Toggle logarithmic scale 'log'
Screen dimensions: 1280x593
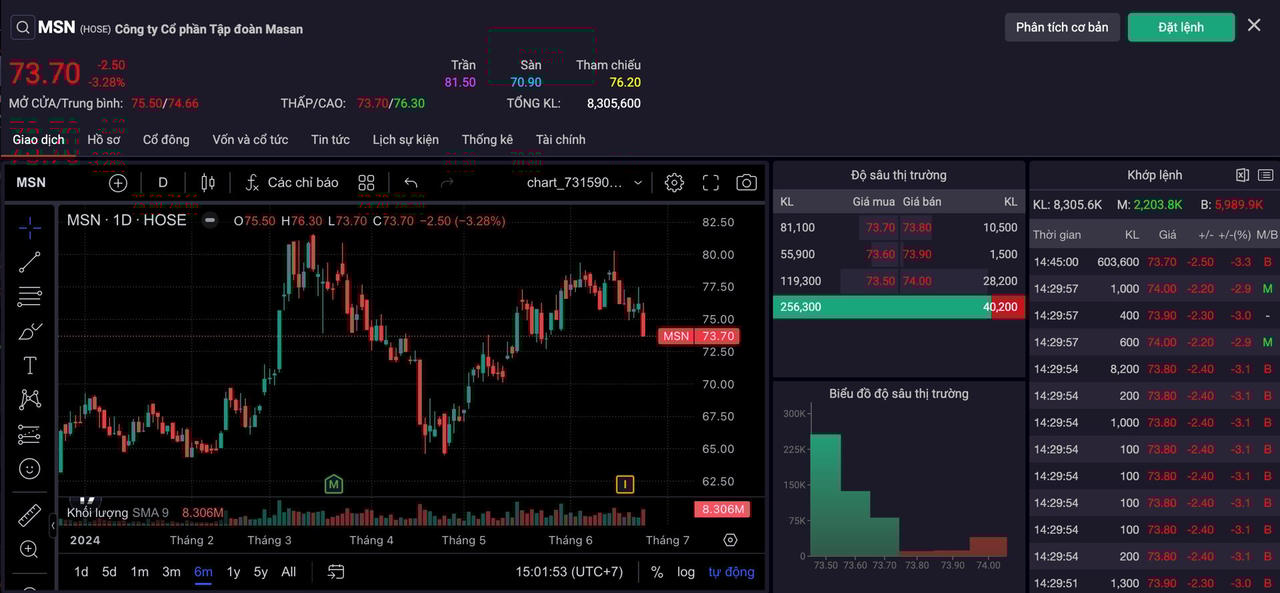coord(686,572)
